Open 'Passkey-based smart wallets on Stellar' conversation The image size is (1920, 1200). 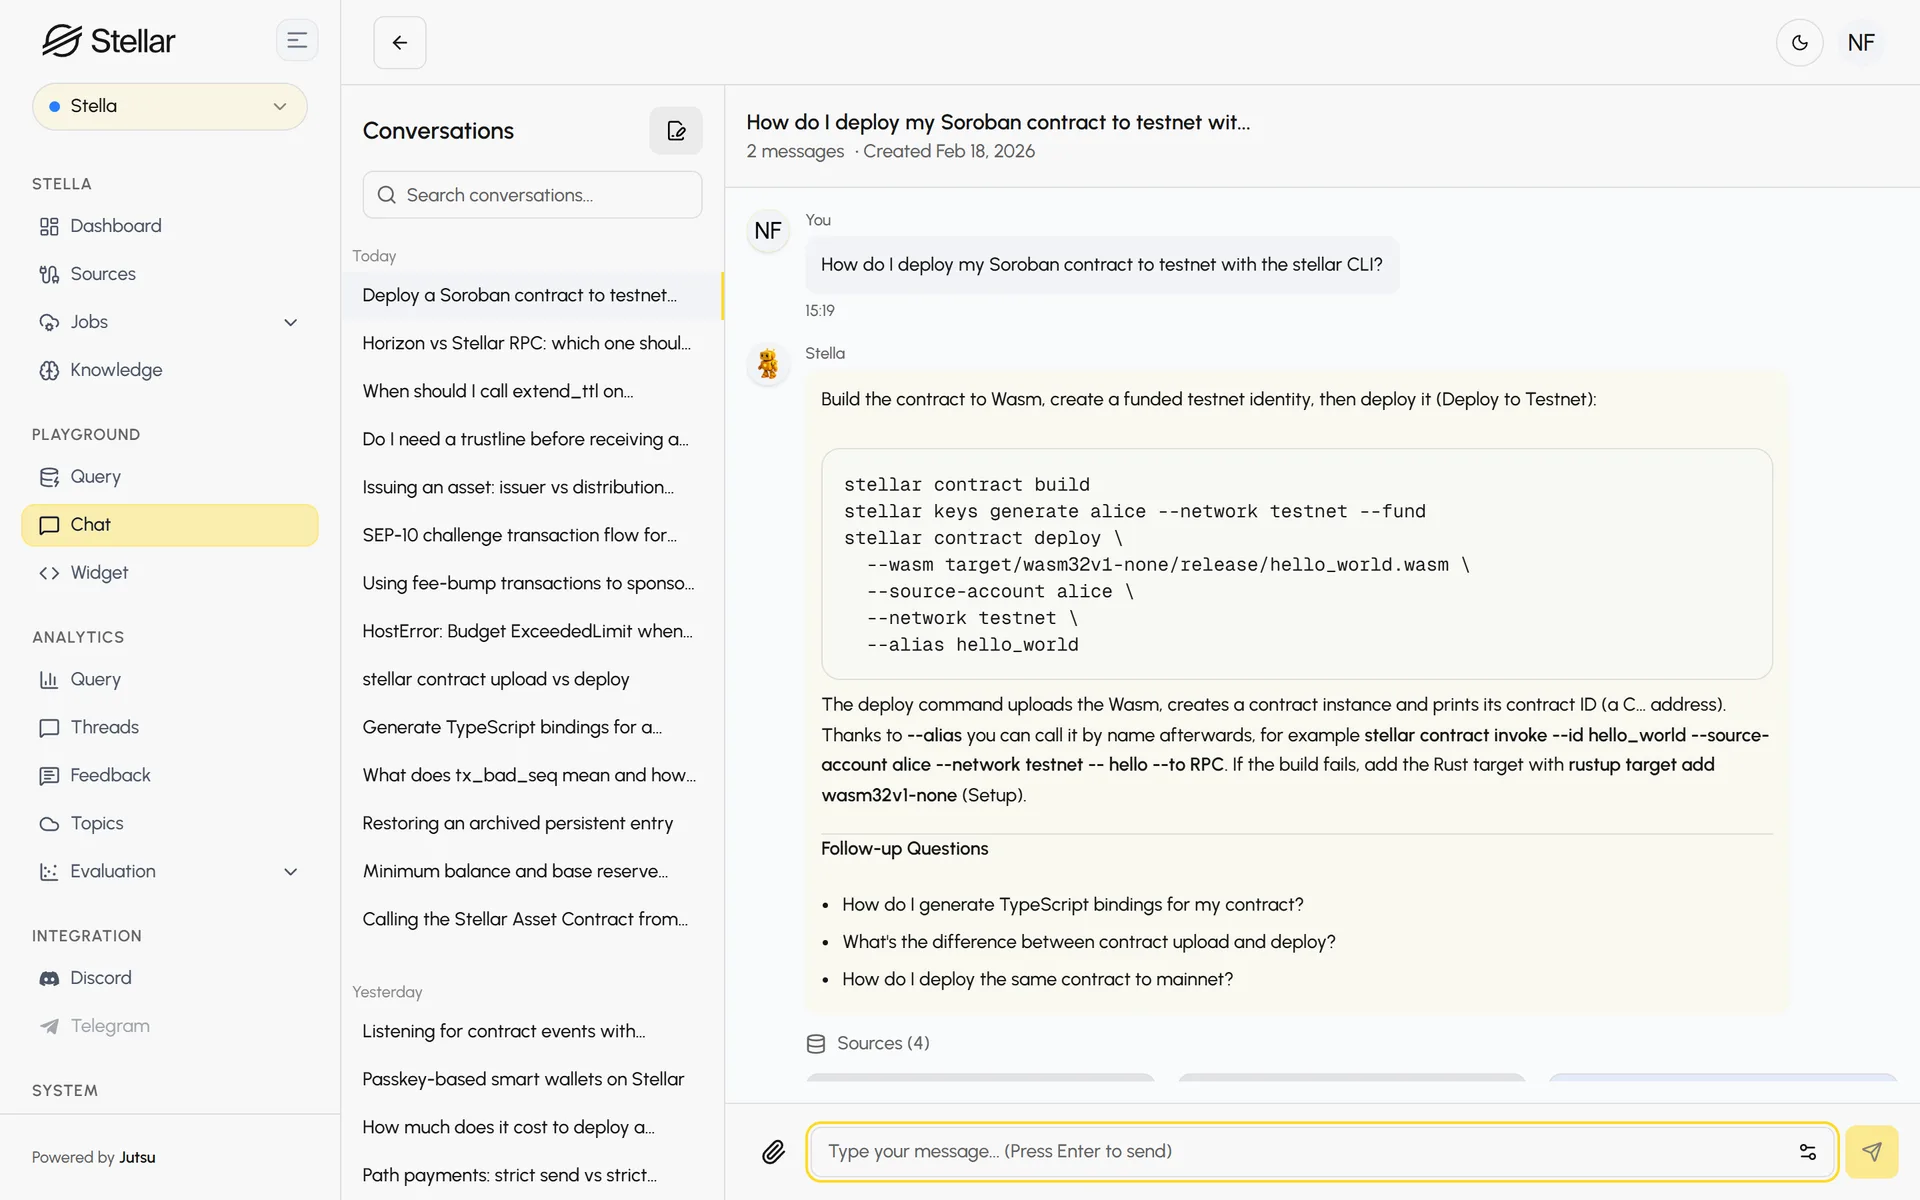(x=532, y=1079)
